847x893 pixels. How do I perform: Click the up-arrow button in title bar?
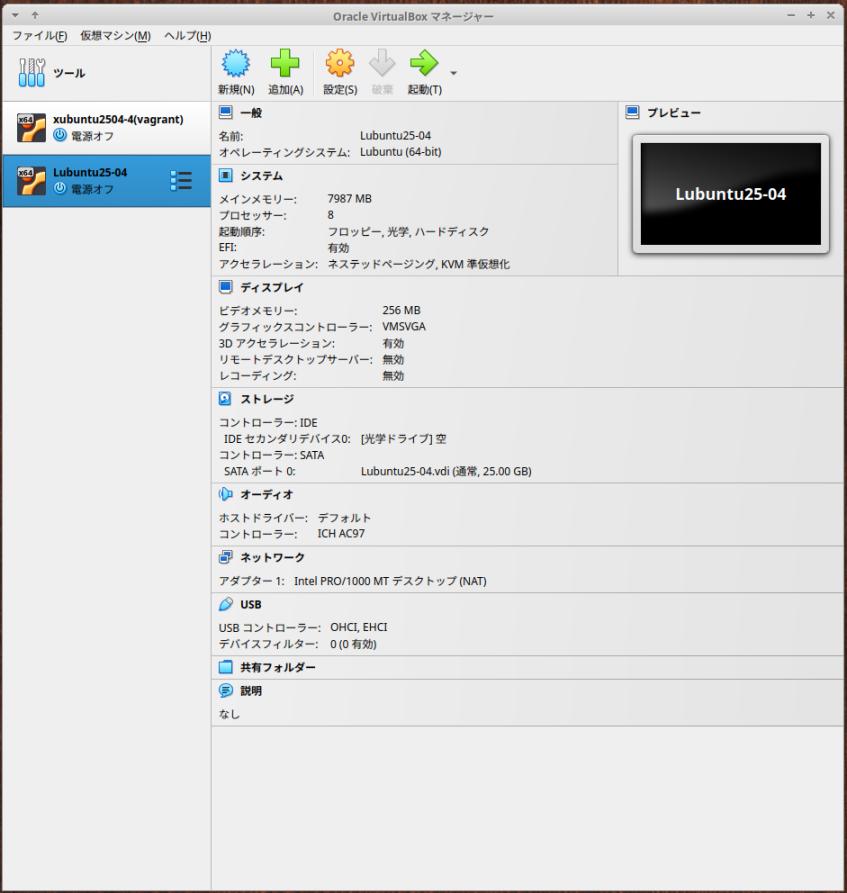click(x=35, y=15)
